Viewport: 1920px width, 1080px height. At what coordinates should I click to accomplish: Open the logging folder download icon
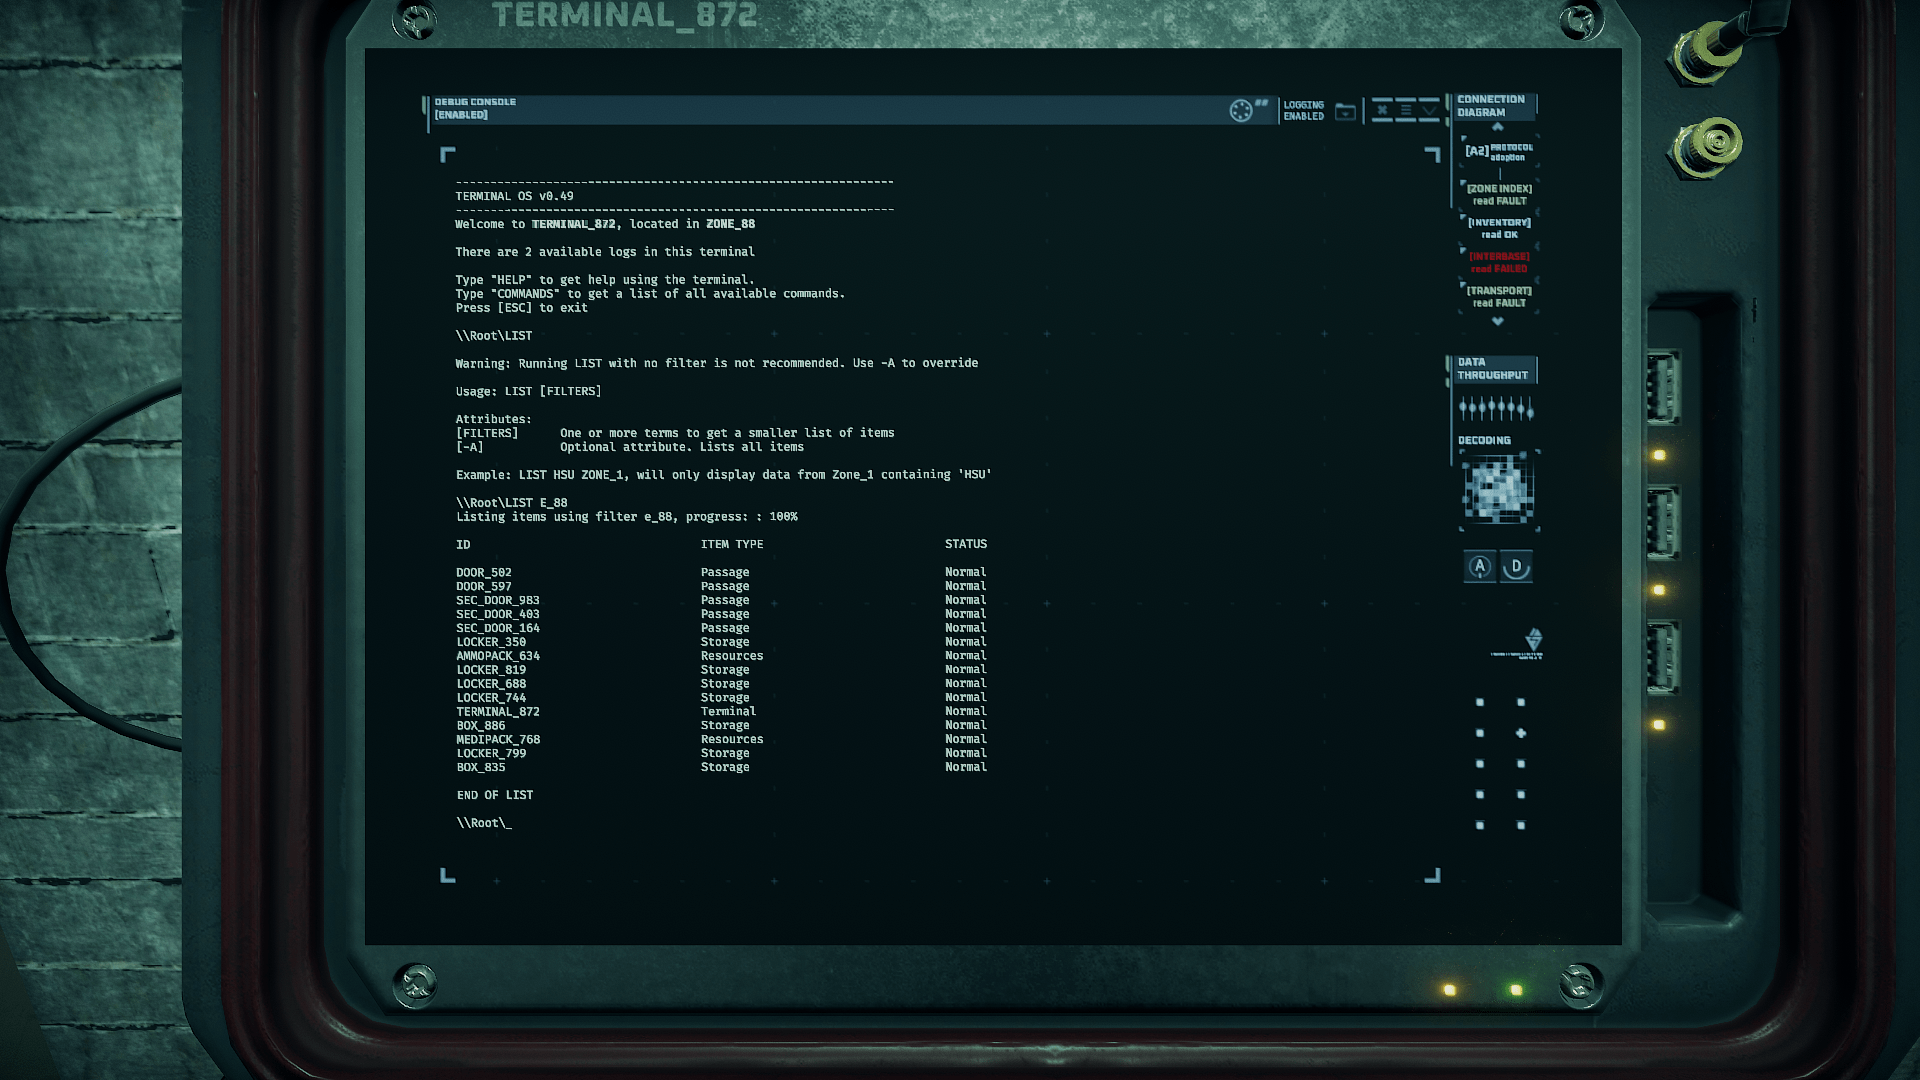1346,111
